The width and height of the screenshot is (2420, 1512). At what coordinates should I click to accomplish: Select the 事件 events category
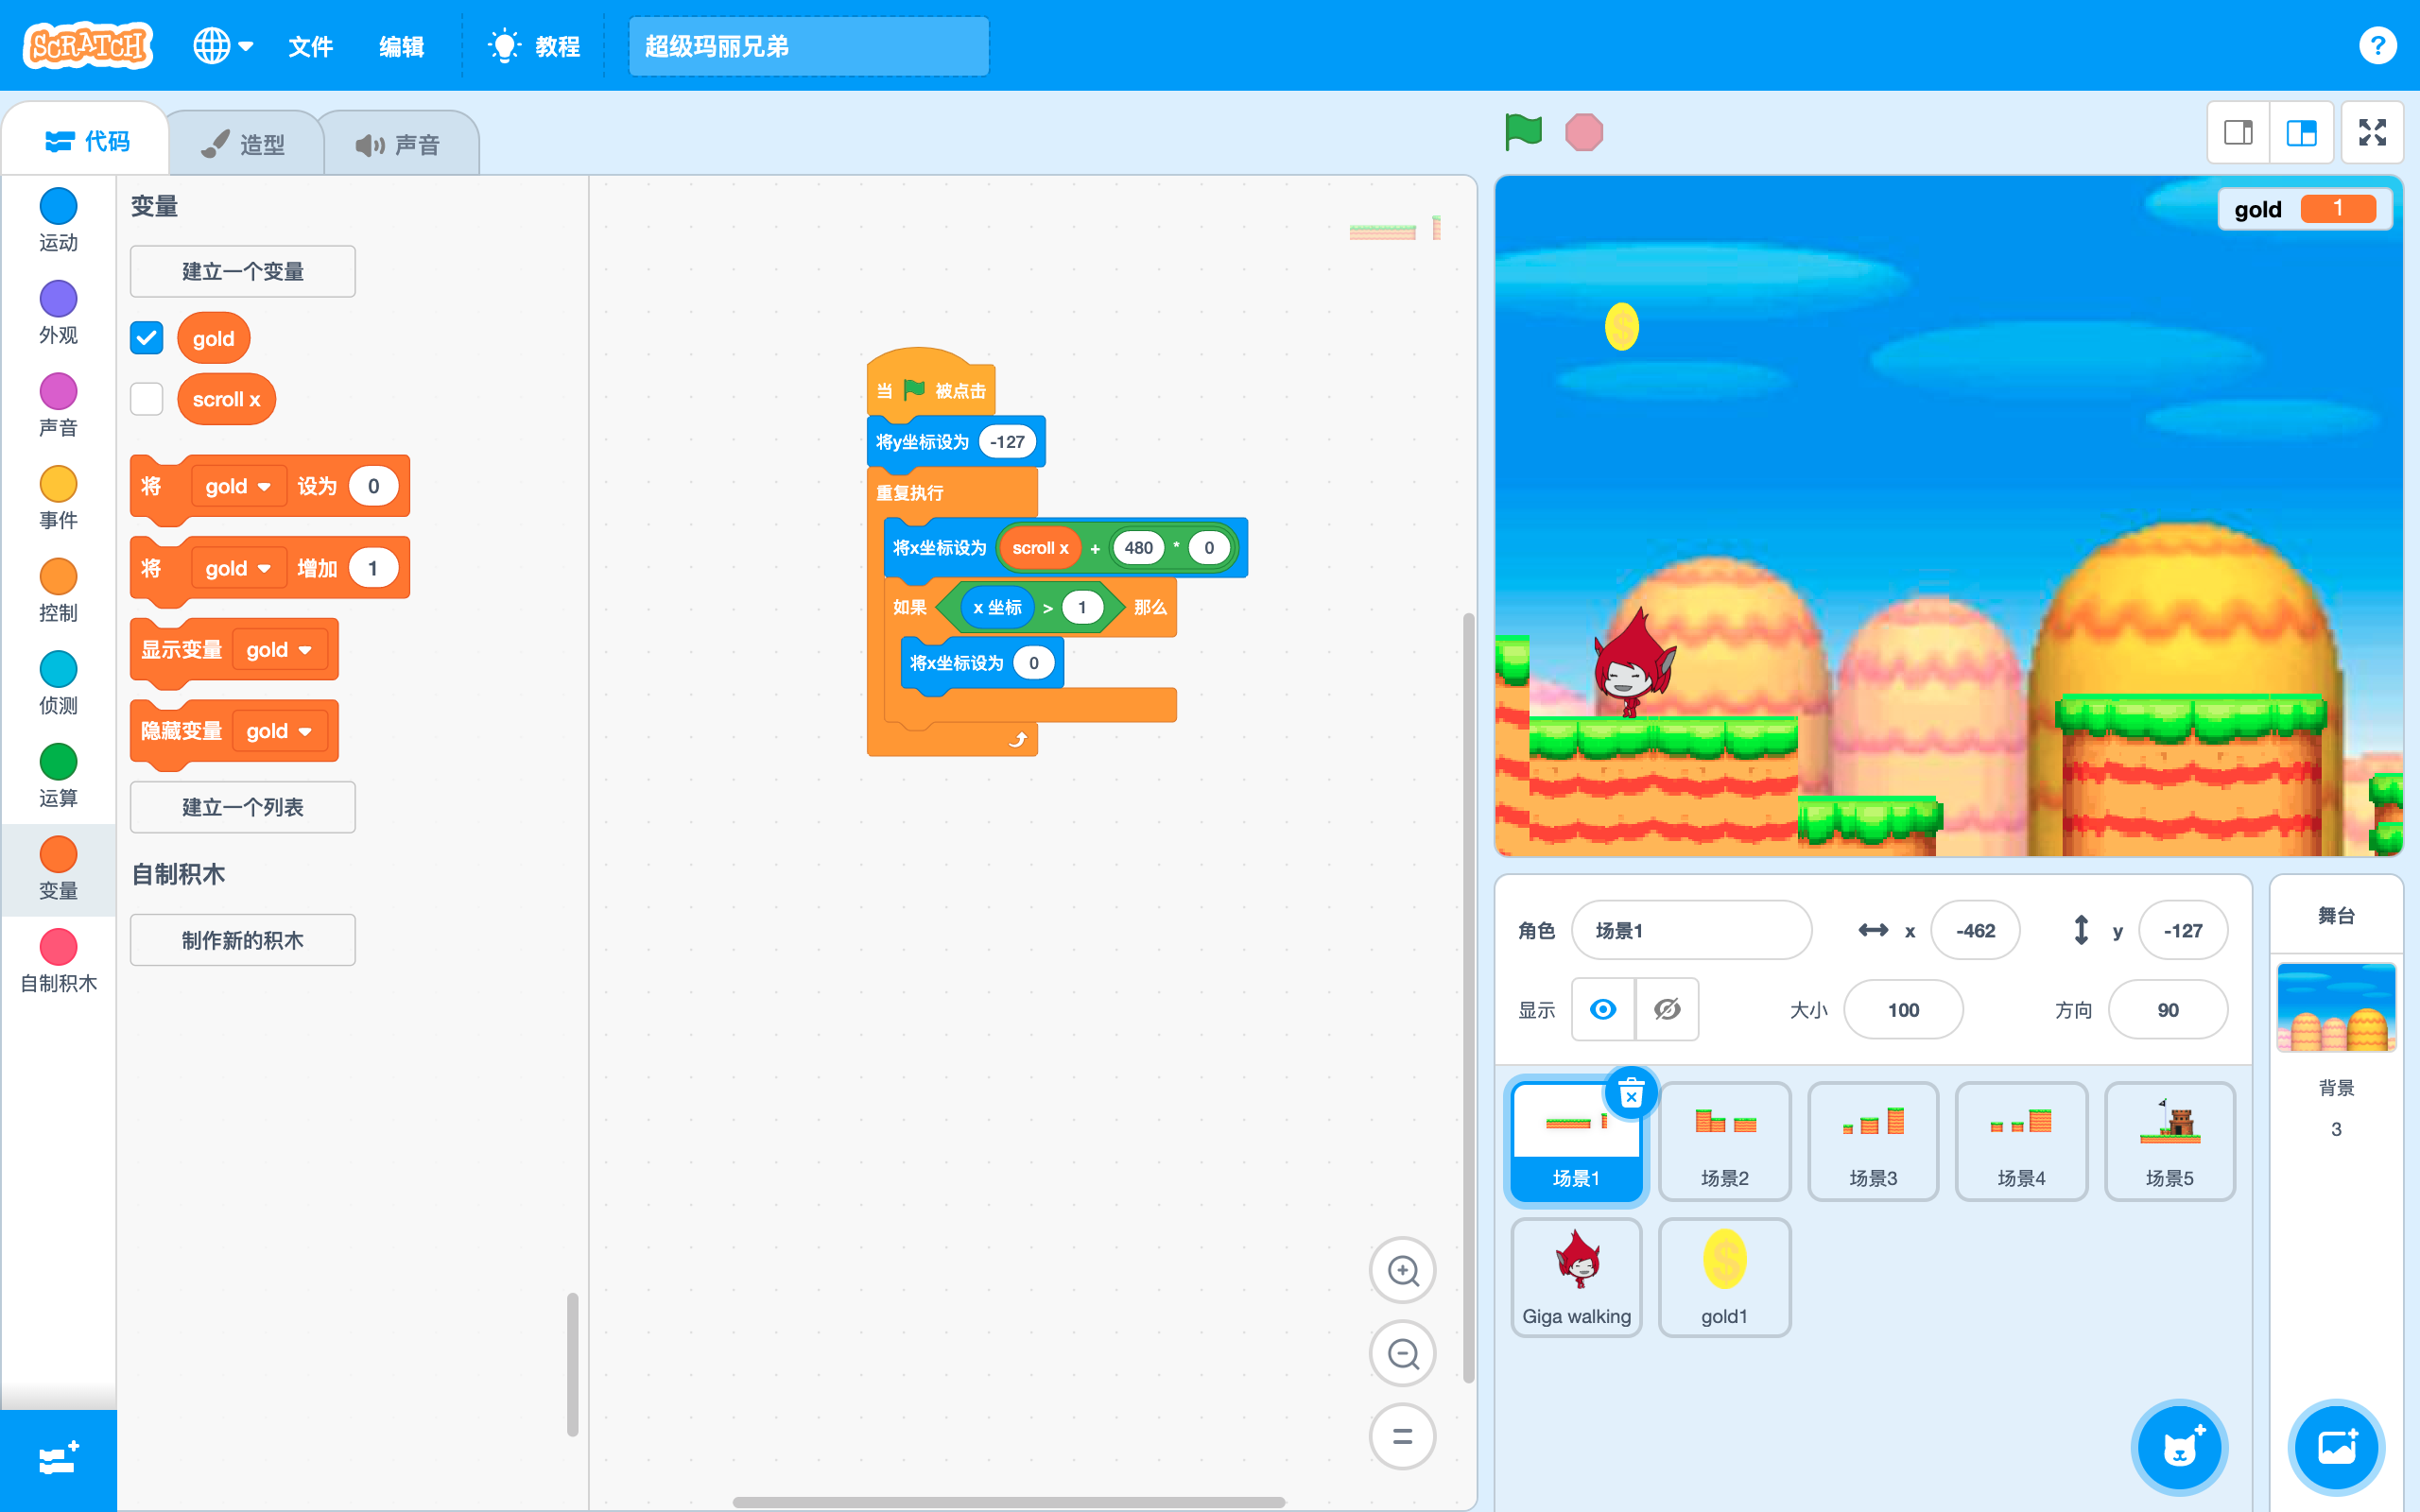[x=58, y=498]
